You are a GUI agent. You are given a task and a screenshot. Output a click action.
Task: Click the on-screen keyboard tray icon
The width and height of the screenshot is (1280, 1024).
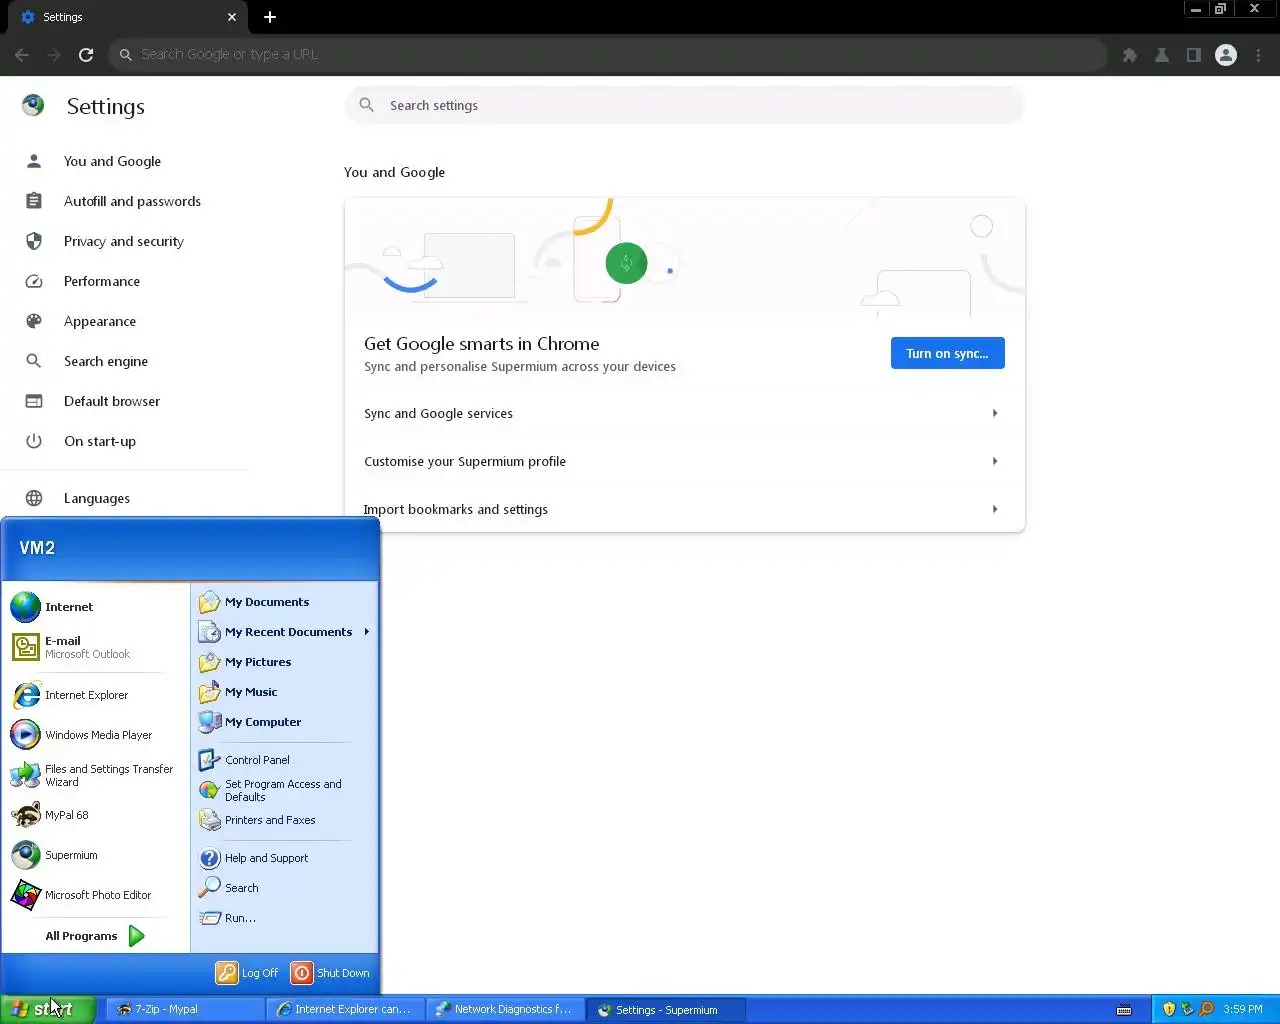1124,1009
